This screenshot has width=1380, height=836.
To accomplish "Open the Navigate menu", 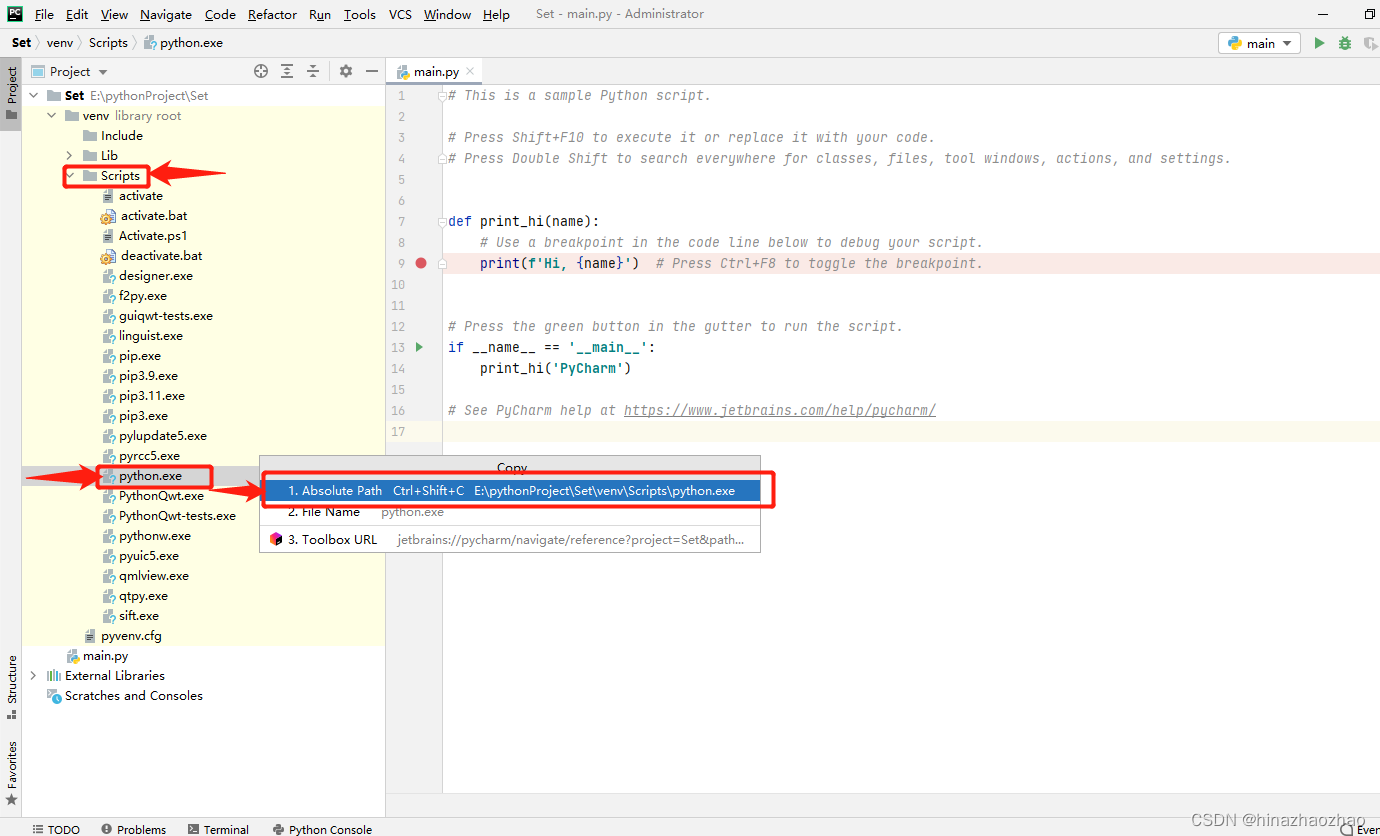I will (166, 14).
